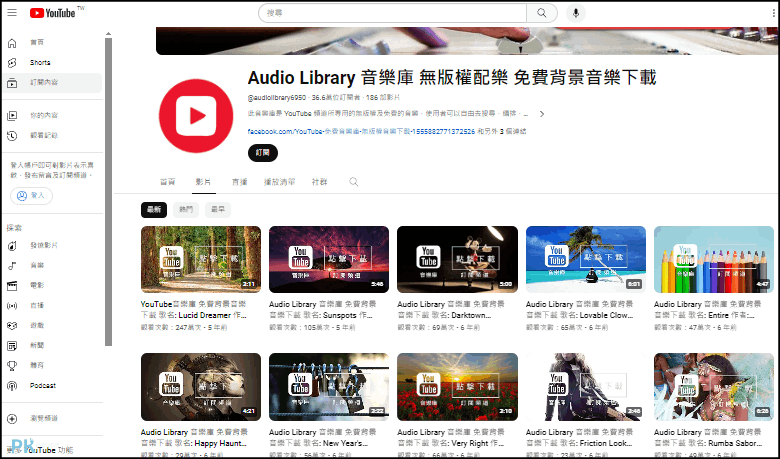Open News icon in Explore
The width and height of the screenshot is (780, 459).
(12, 346)
